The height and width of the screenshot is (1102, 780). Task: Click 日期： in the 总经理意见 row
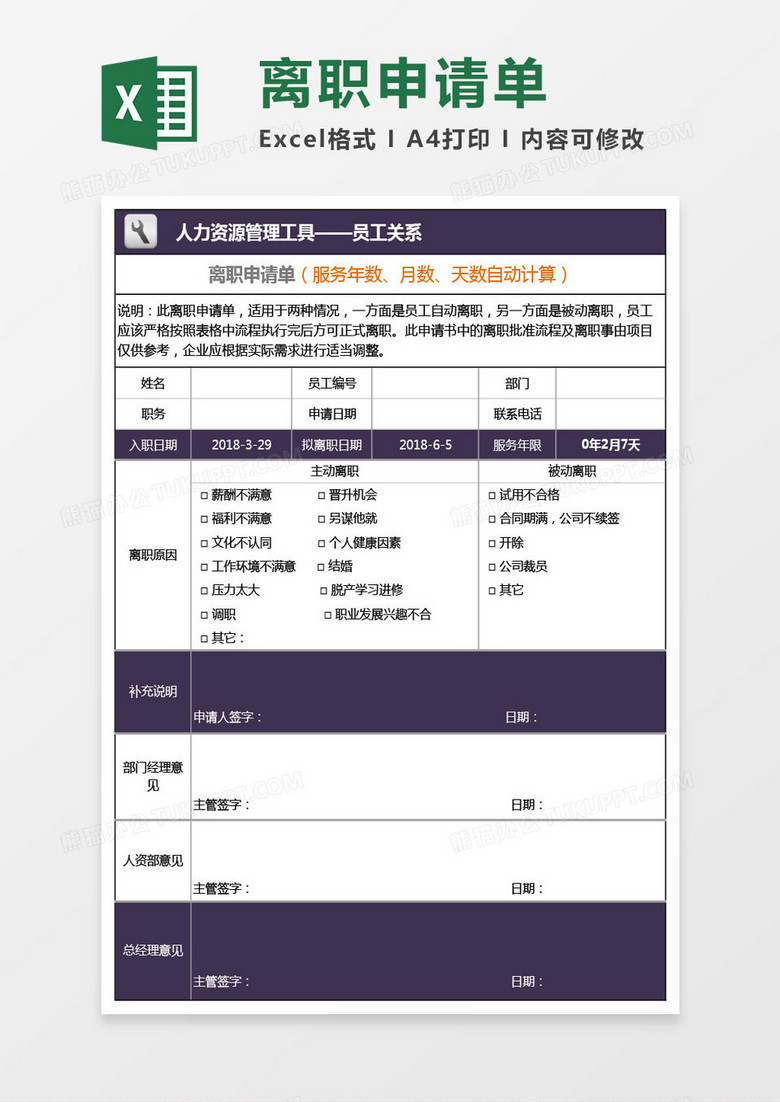coord(526,982)
